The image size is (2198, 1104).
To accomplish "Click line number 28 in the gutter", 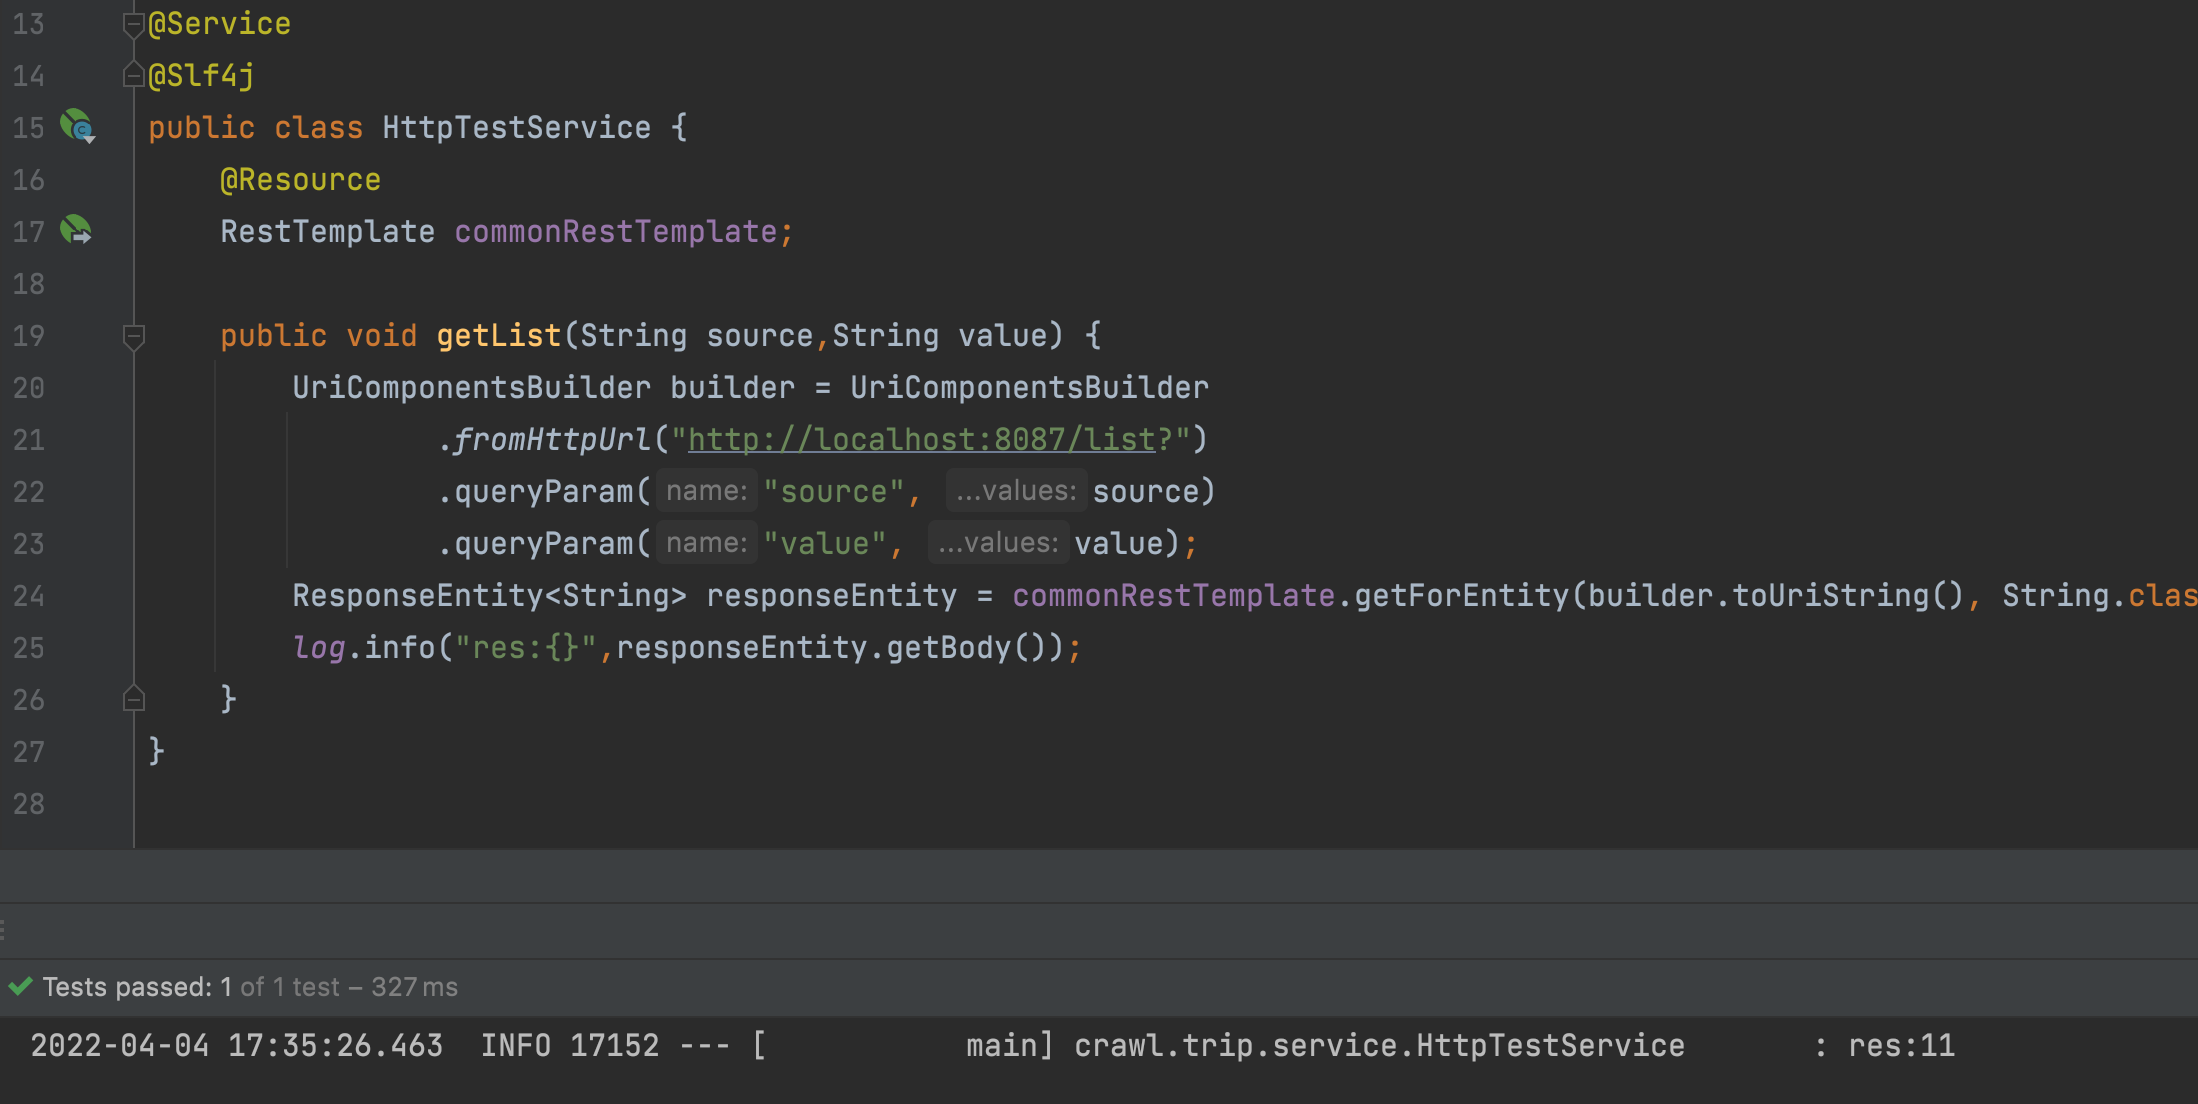I will pos(28,803).
